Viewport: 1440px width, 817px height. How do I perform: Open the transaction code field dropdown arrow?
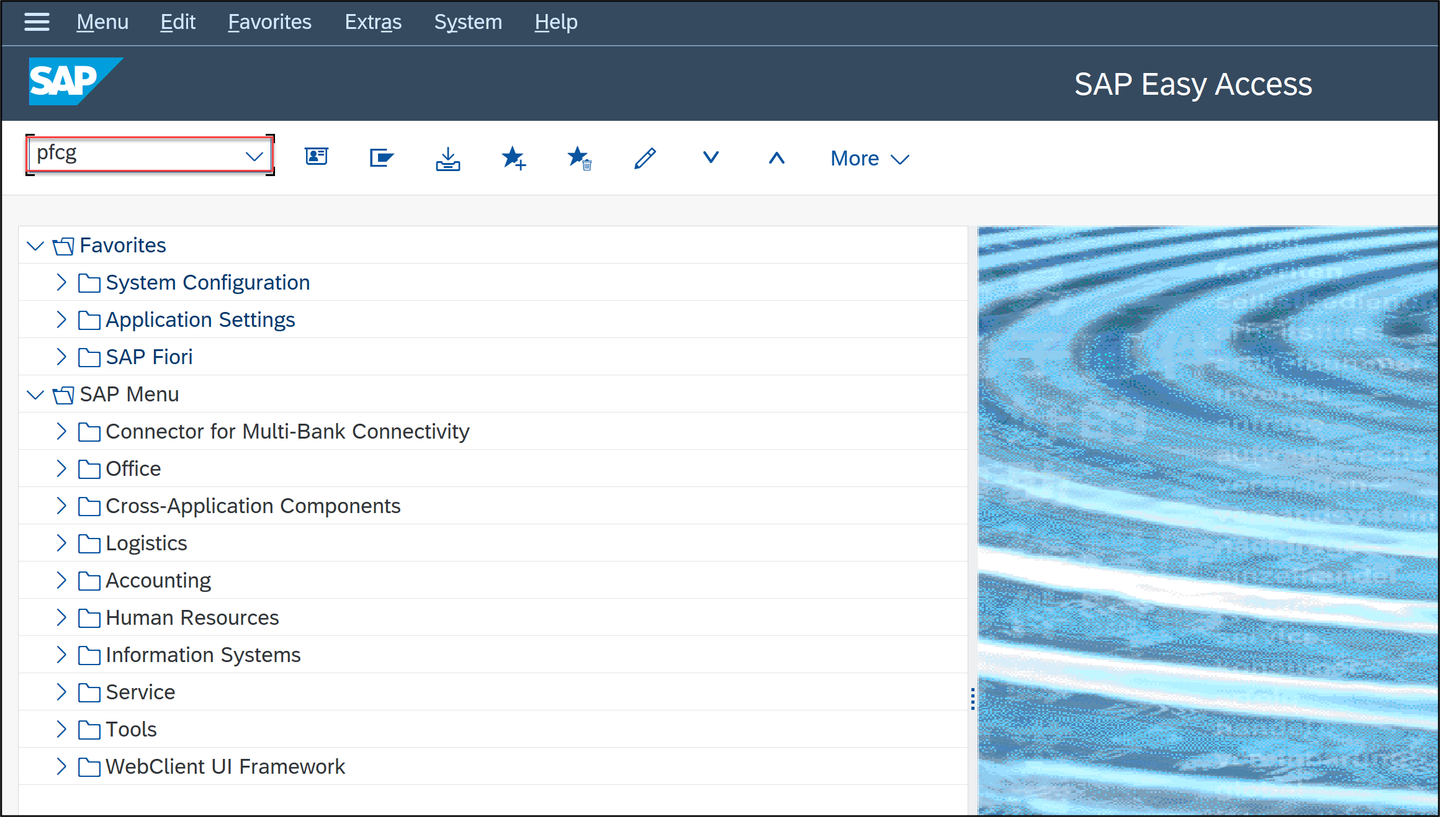tap(254, 156)
